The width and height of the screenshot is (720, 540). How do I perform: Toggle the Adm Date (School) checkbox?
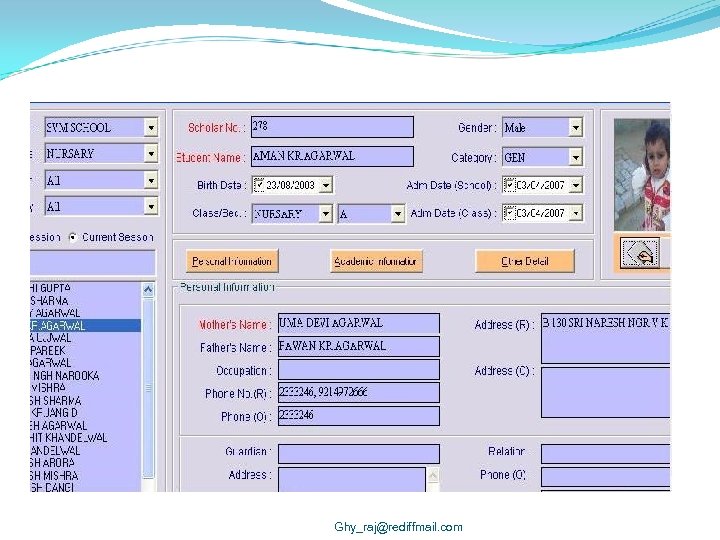(509, 185)
